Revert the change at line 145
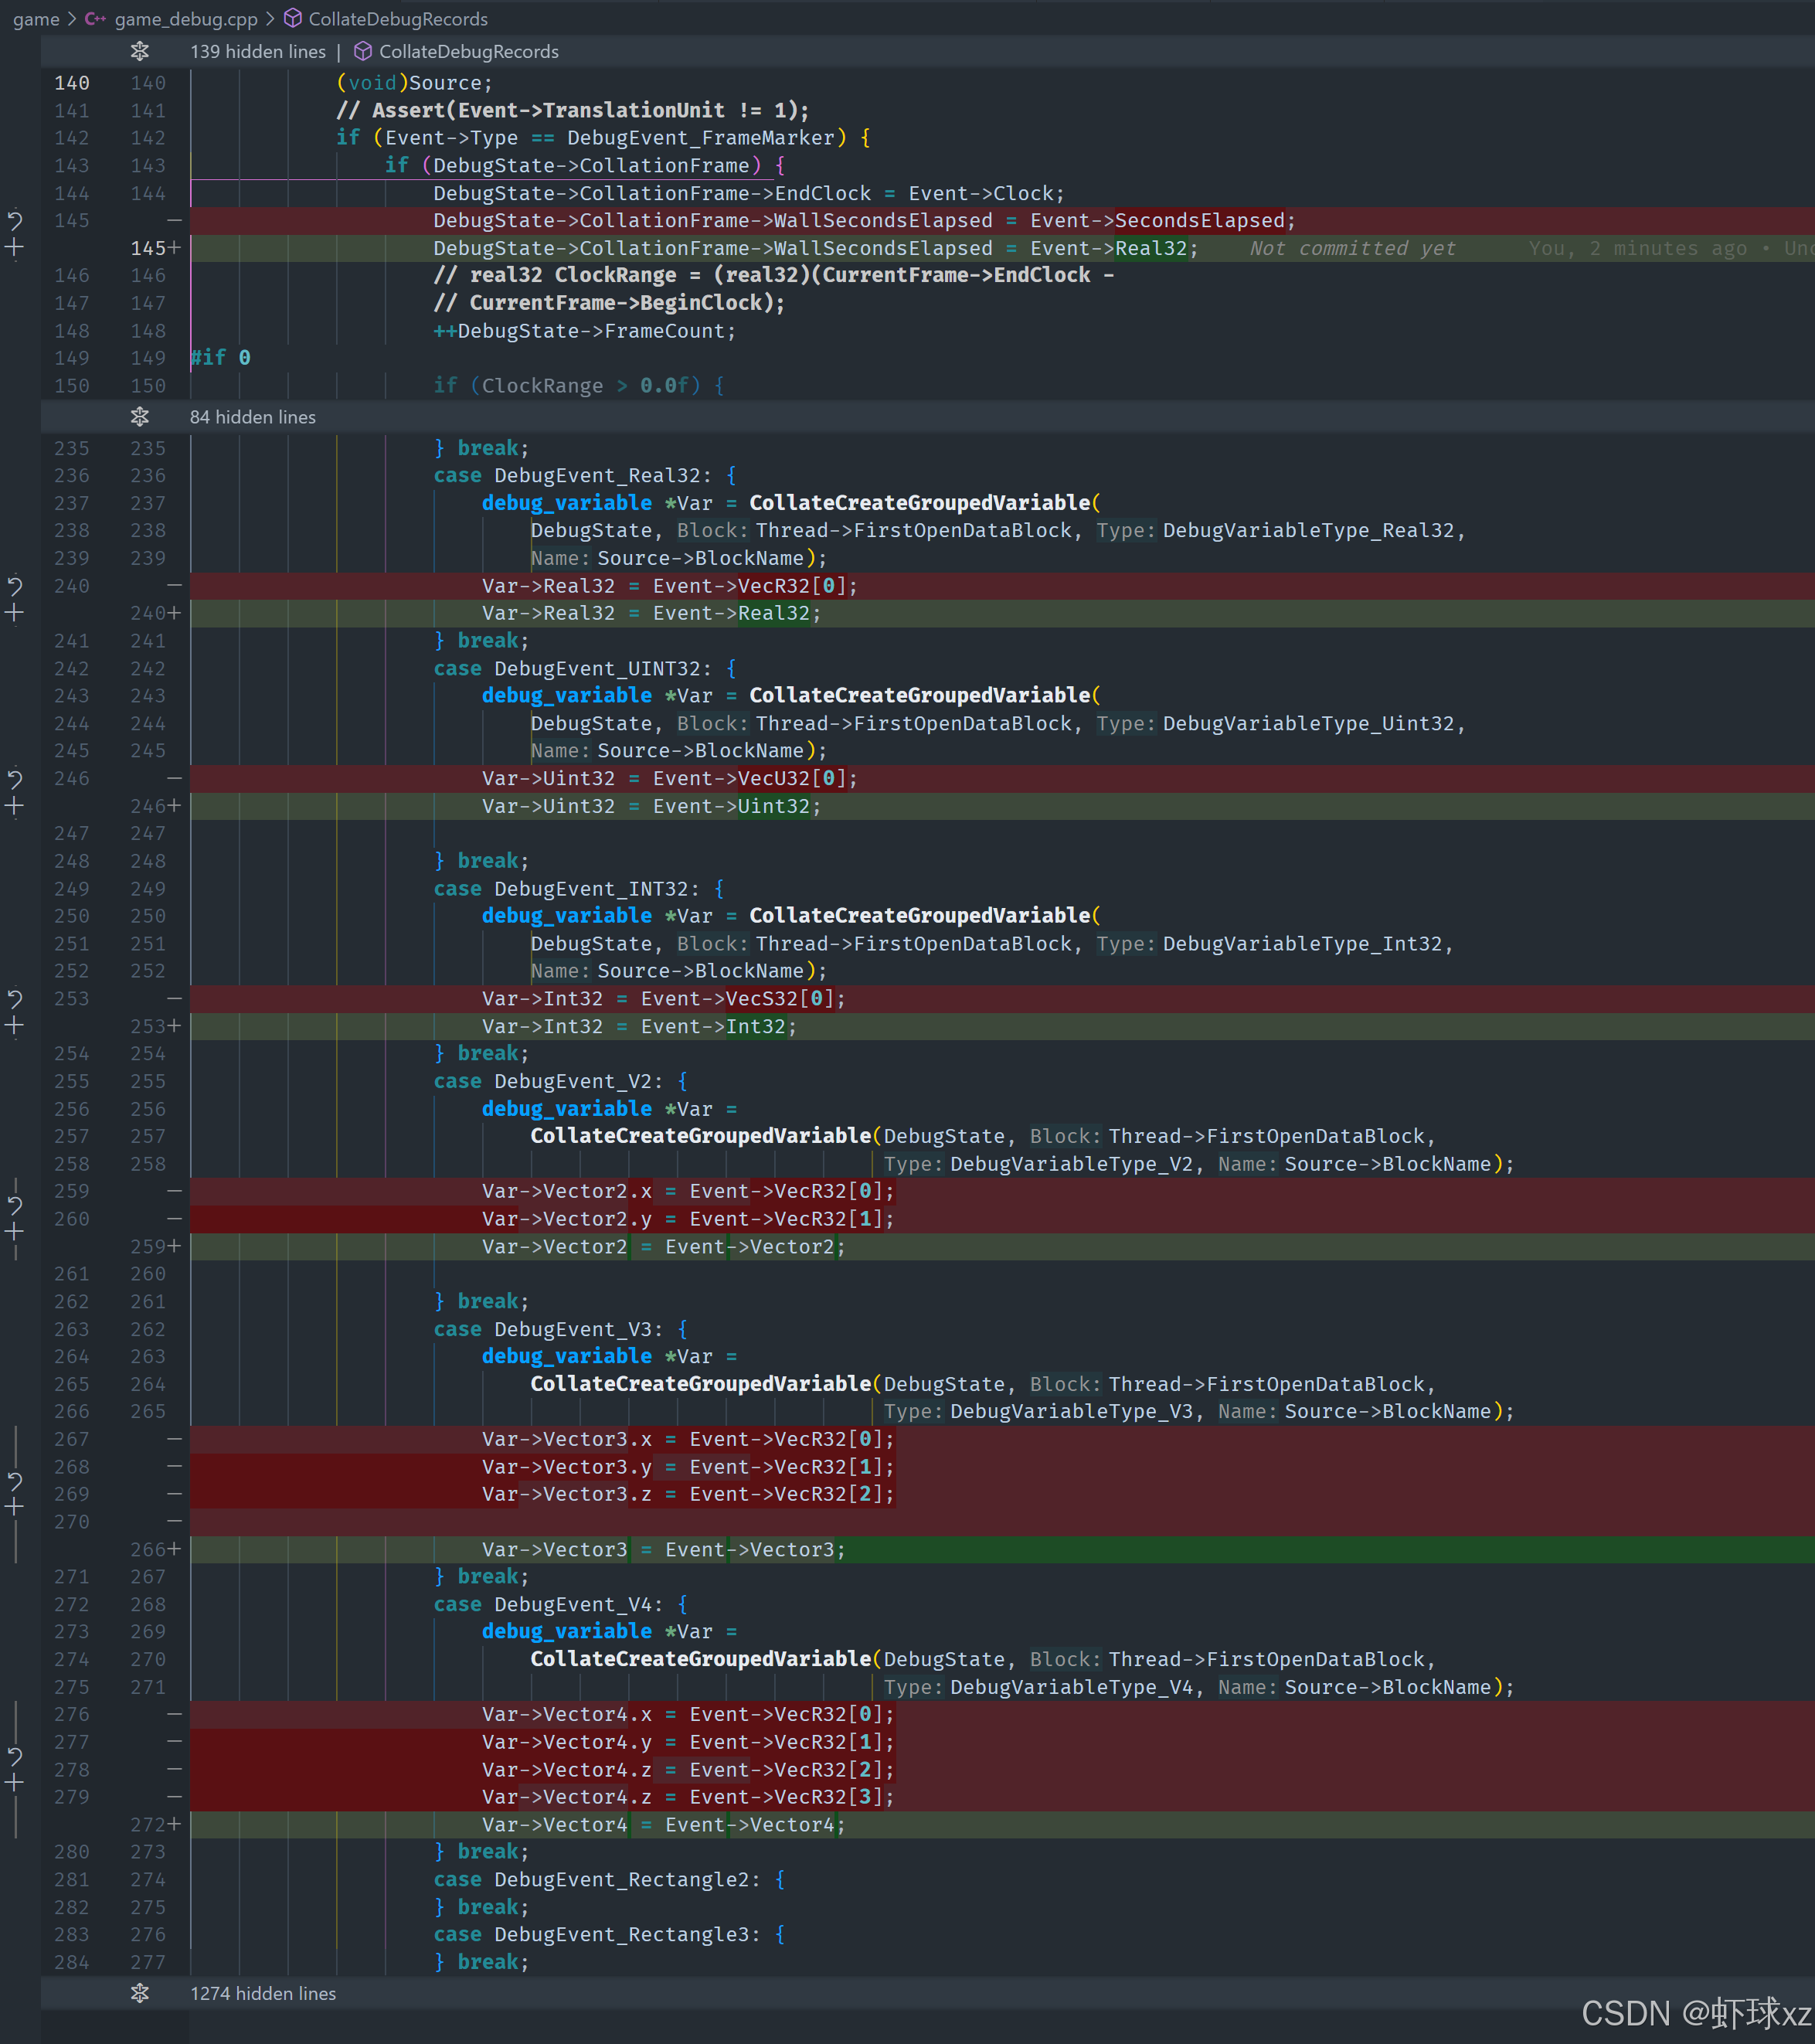The height and width of the screenshot is (2044, 1815). [15, 220]
